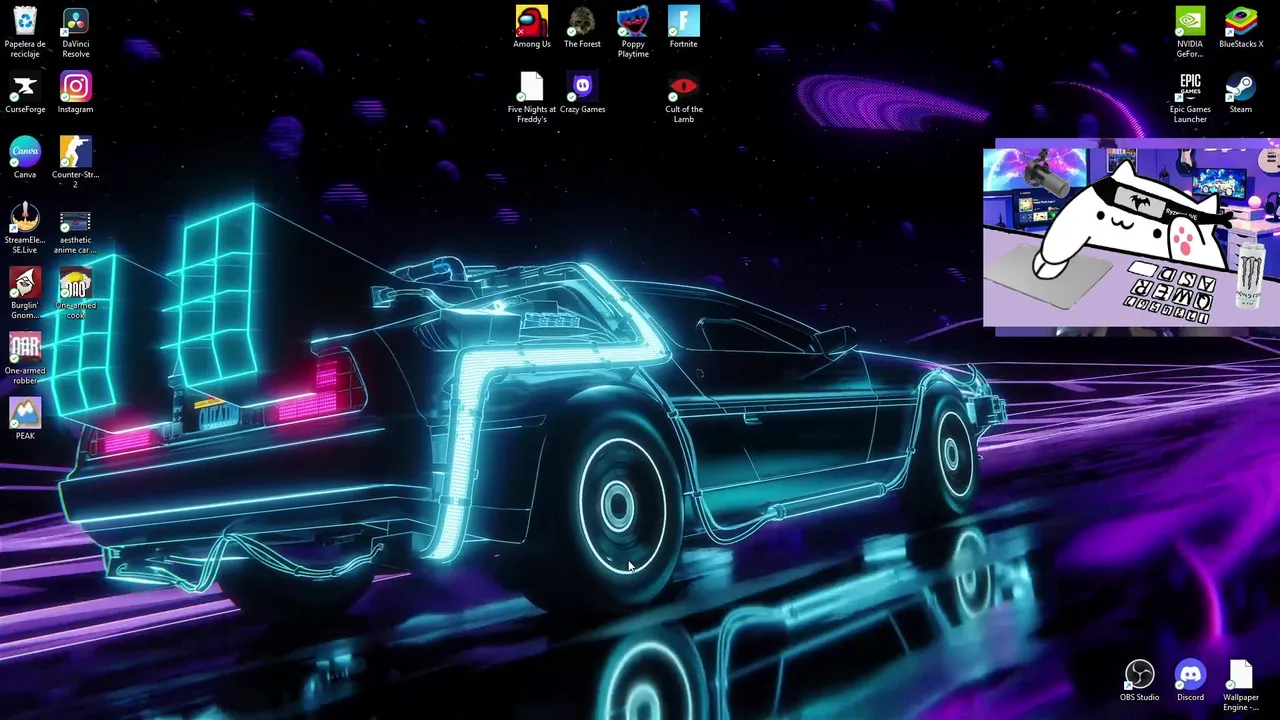Open the One-armed robber shortcut
This screenshot has width=1280, height=720.
(25, 359)
